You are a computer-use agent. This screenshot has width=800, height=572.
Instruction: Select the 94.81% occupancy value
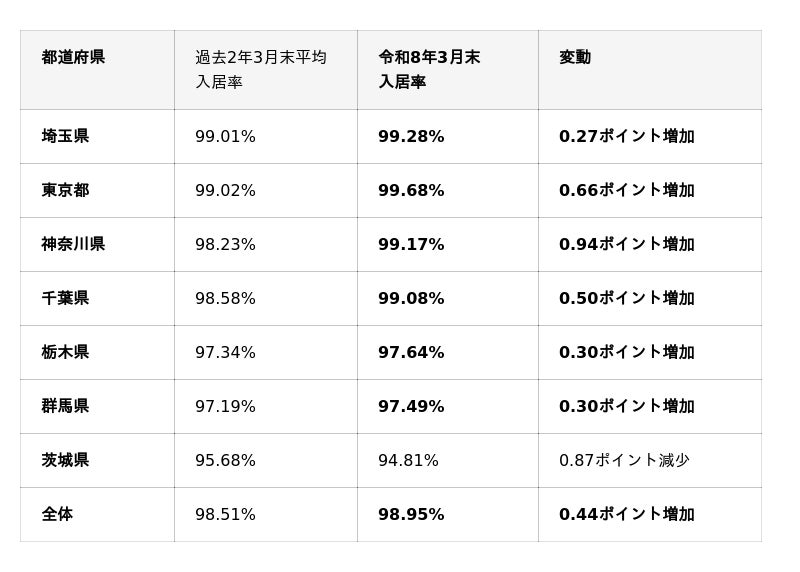click(x=408, y=461)
